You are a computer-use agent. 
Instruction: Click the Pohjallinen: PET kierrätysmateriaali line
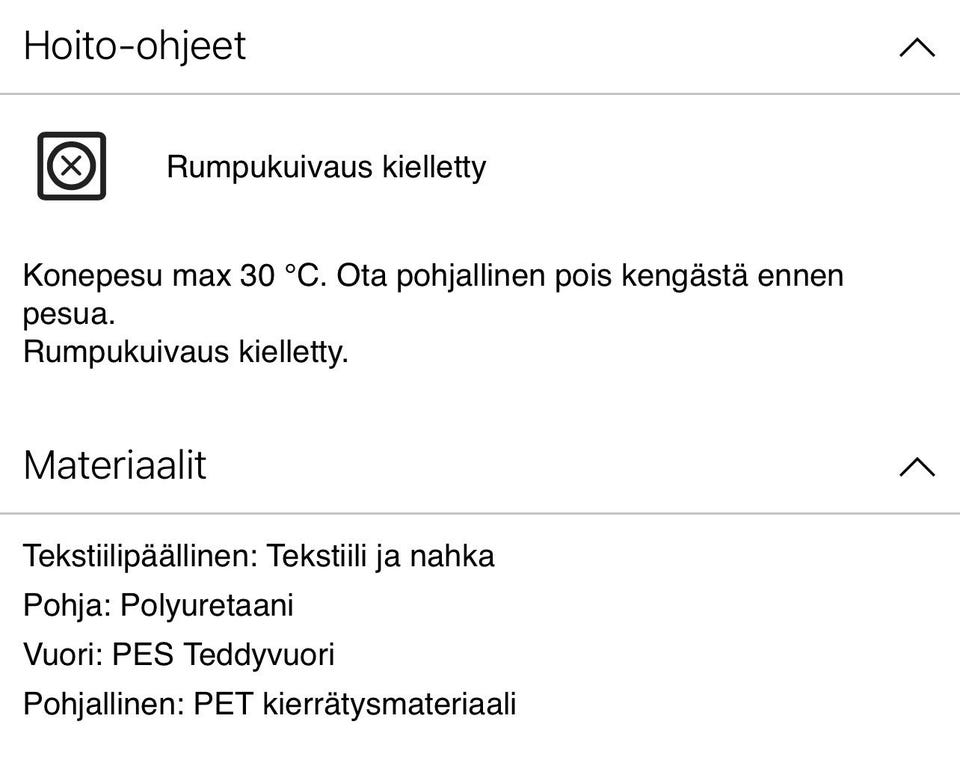pyautogui.click(x=271, y=703)
